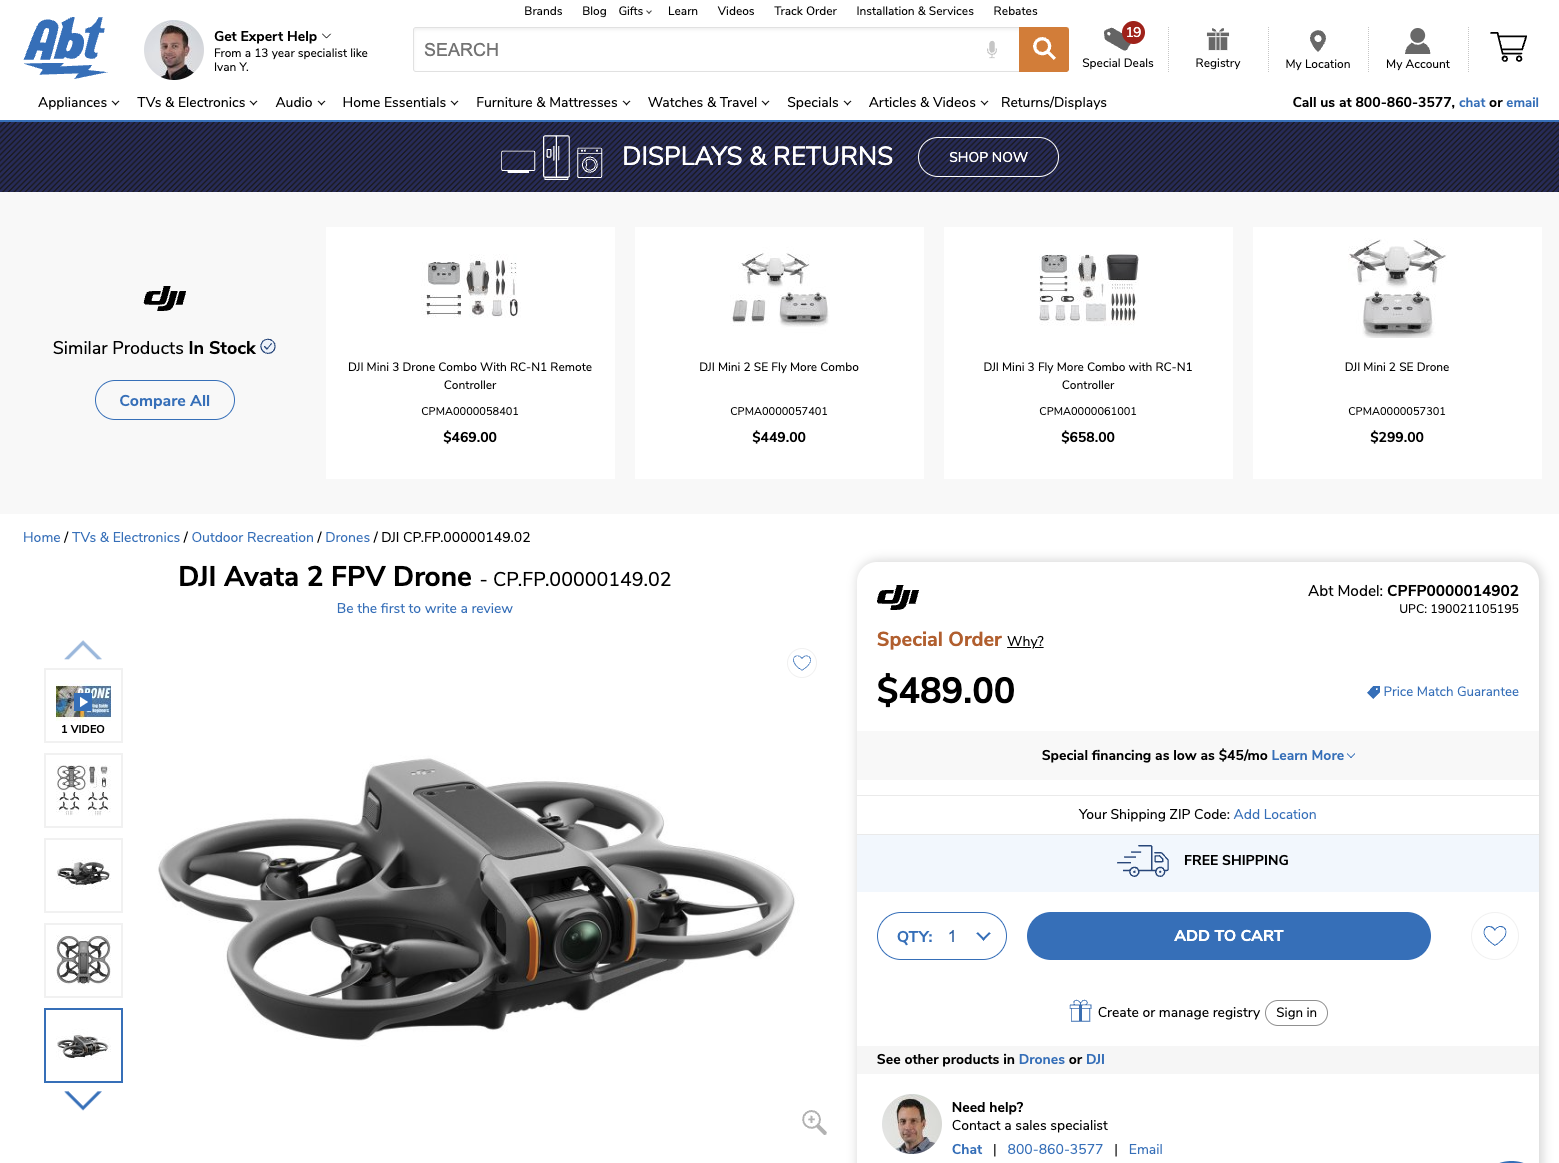Expand the Audio menu
The height and width of the screenshot is (1163, 1559).
pyautogui.click(x=300, y=102)
